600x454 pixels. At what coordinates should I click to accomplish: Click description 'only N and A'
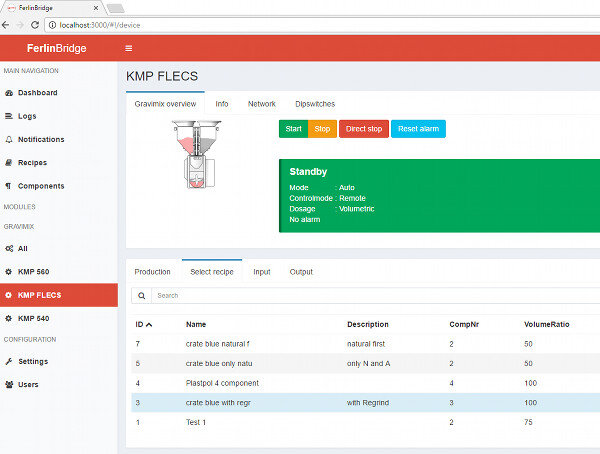[368, 364]
